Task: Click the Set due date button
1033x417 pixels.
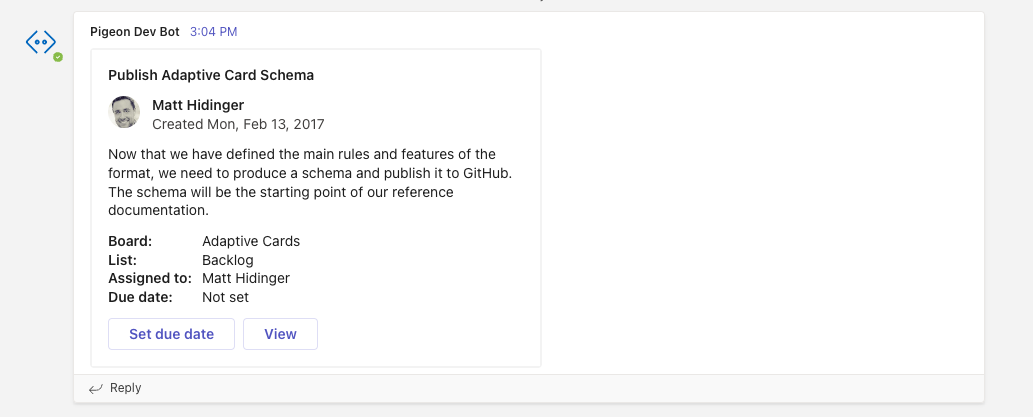Action: click(171, 334)
